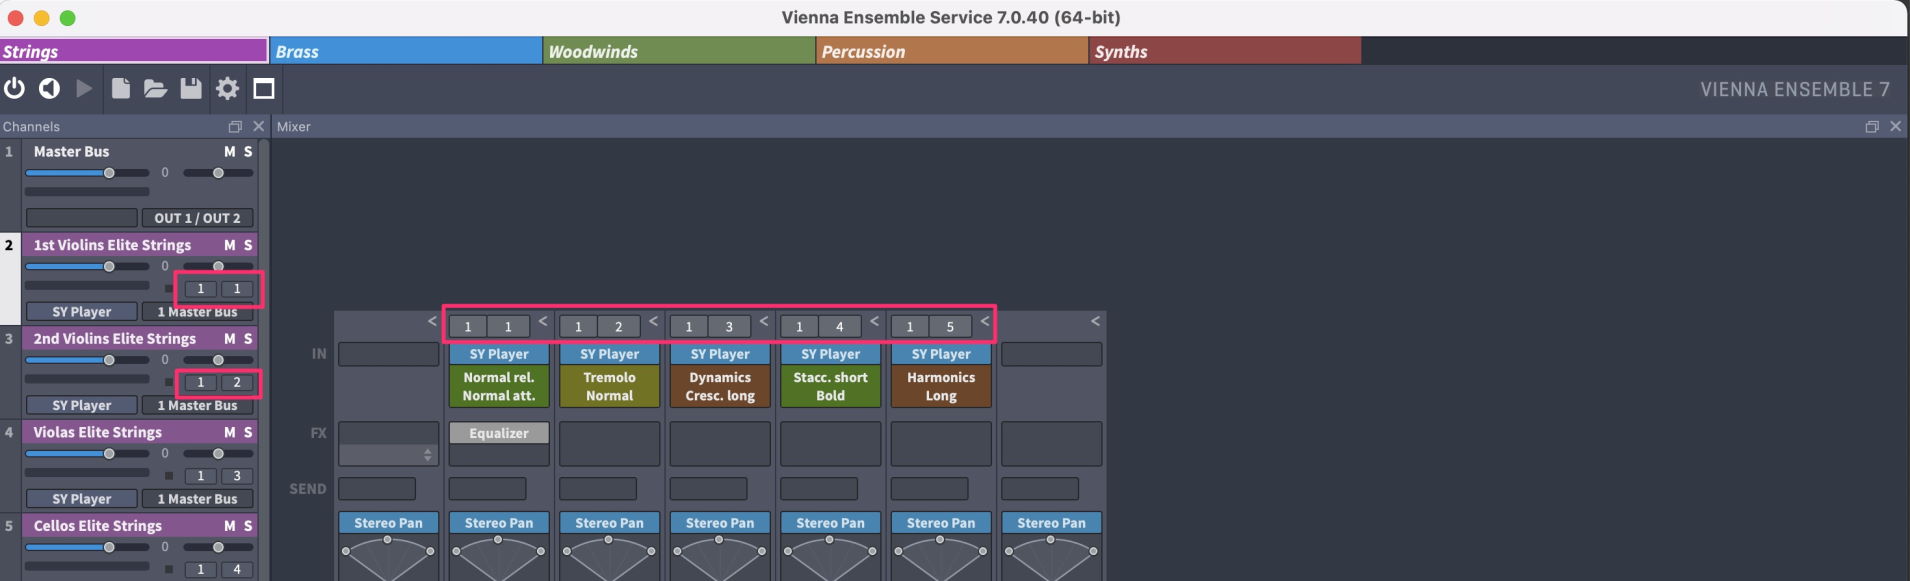
Task: Create a new project with the document icon
Action: click(x=120, y=89)
